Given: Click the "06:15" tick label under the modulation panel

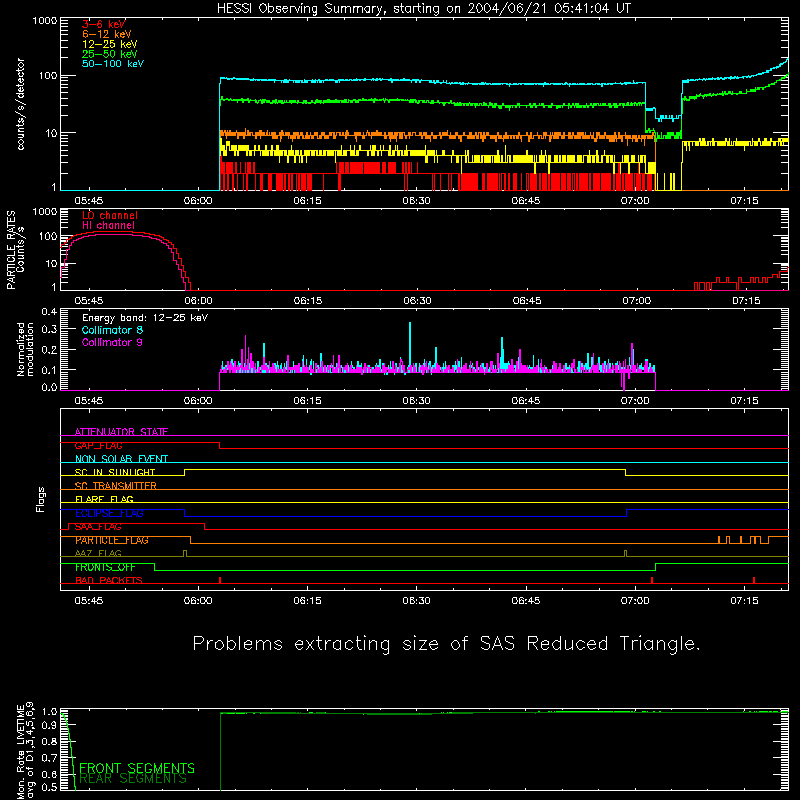Looking at the screenshot, I should coord(307,401).
